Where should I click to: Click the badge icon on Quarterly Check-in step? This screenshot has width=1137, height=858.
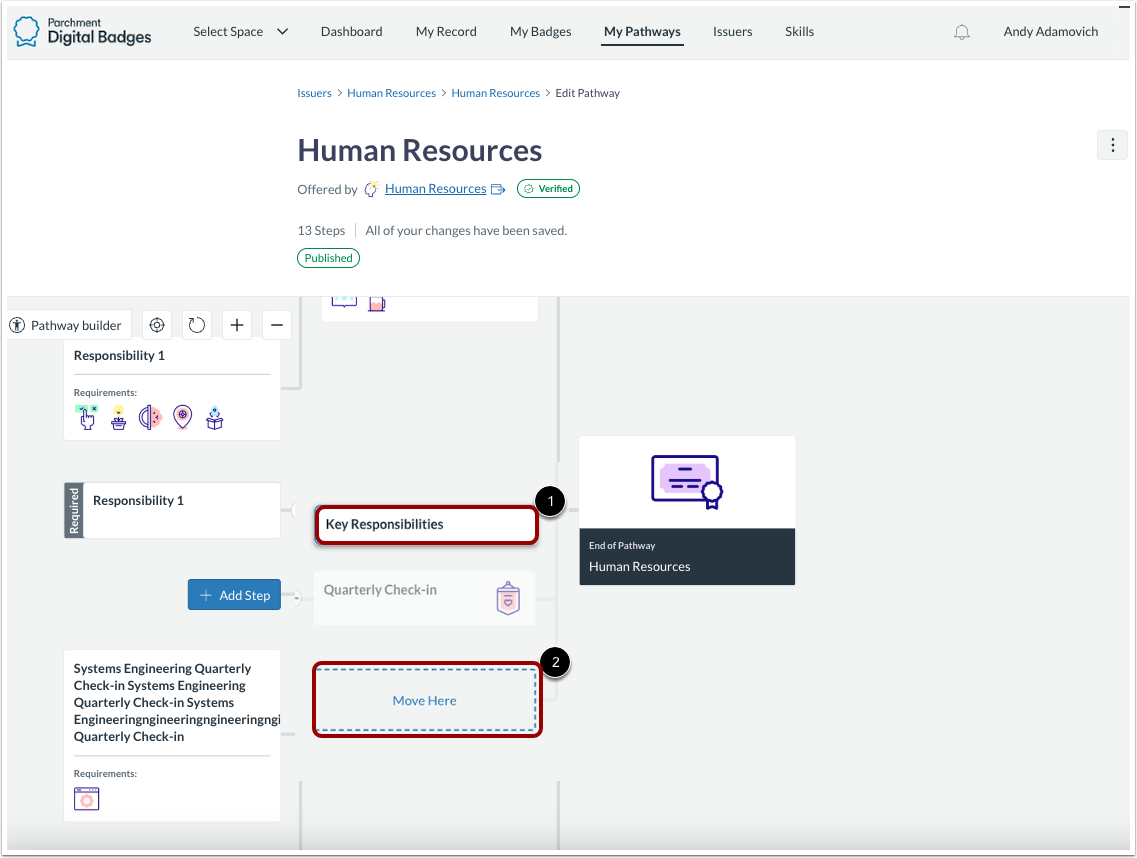click(508, 597)
